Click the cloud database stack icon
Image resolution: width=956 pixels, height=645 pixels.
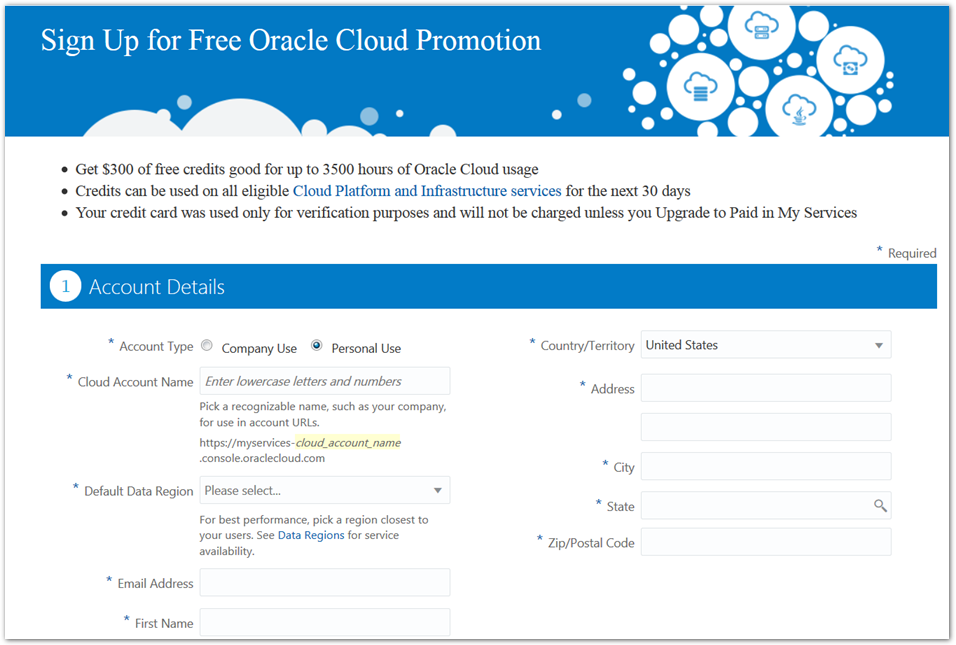(701, 88)
